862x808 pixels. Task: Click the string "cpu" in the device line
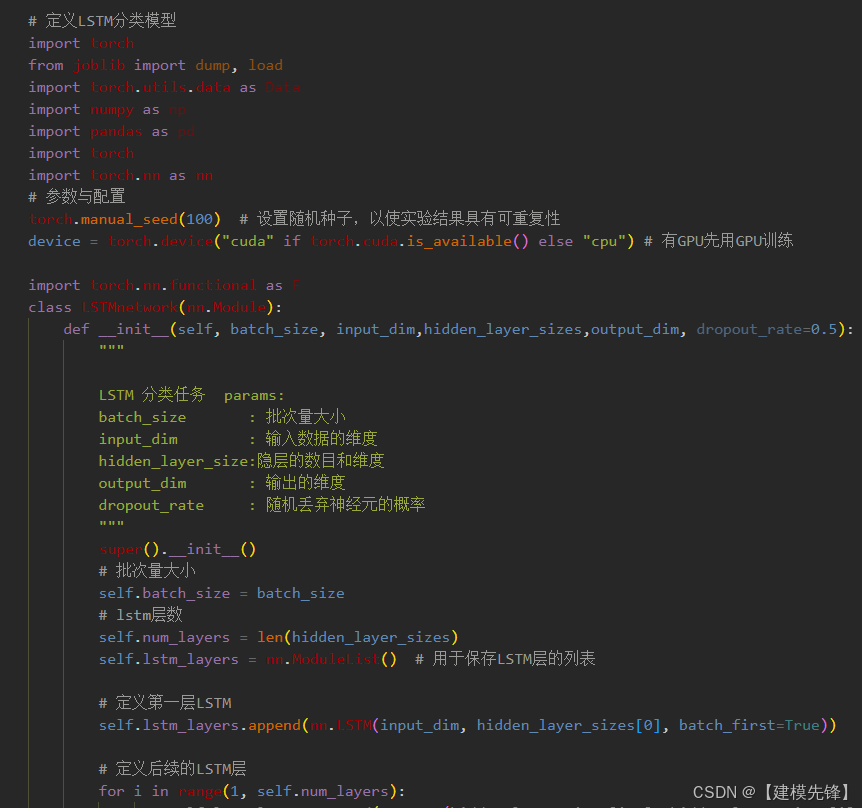point(604,241)
